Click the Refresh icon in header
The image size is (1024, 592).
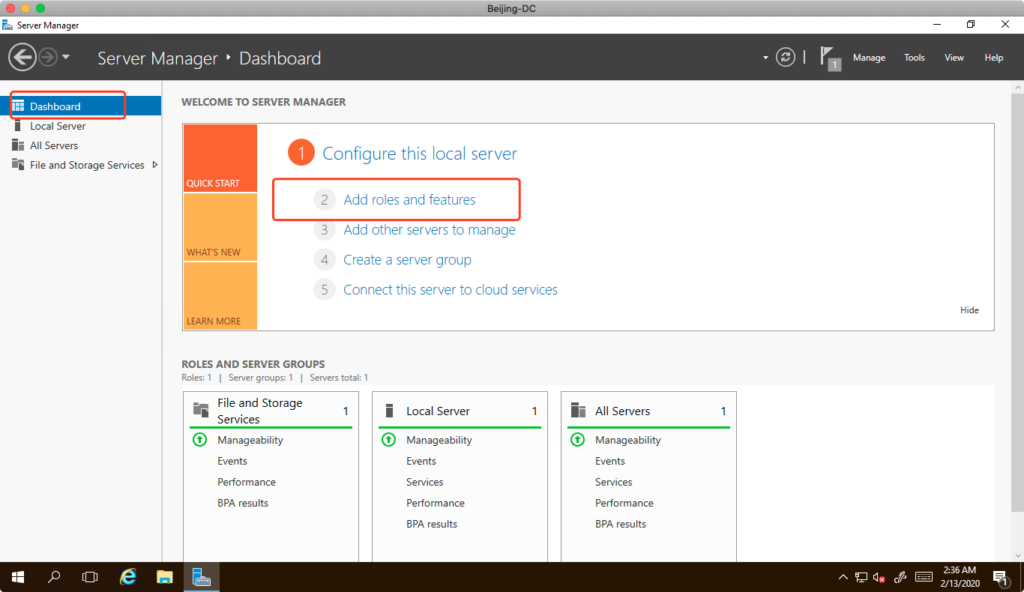[786, 57]
